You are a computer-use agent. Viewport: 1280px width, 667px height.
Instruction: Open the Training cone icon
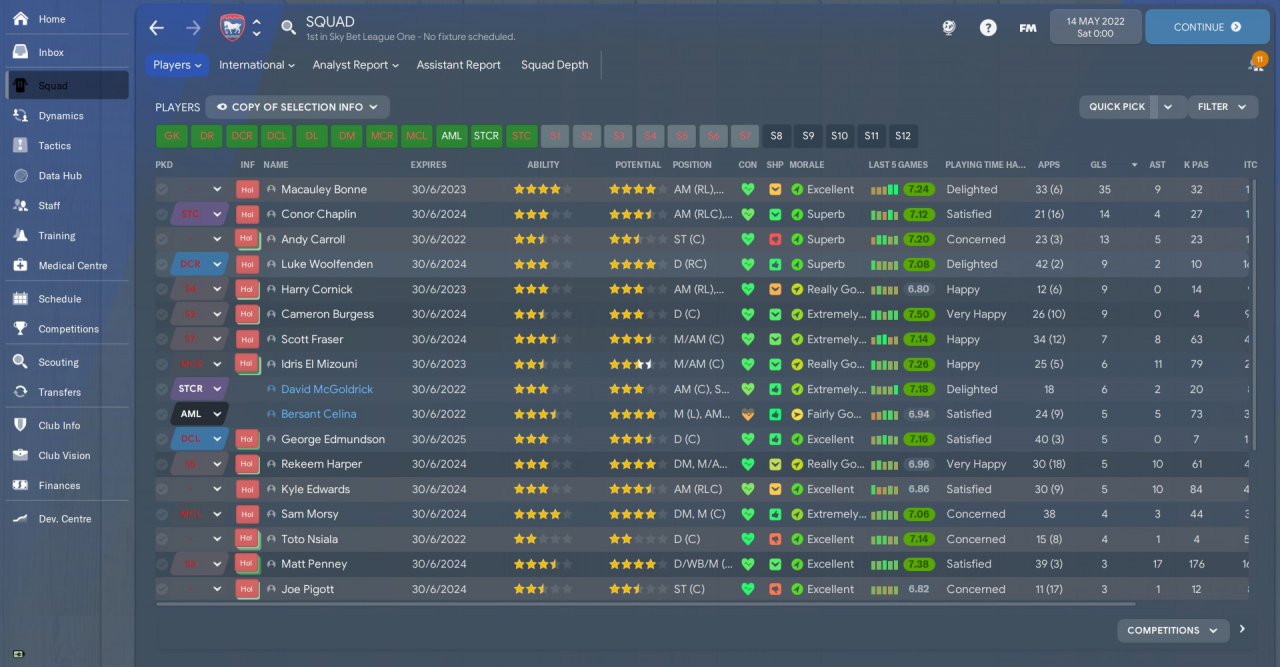[20, 236]
